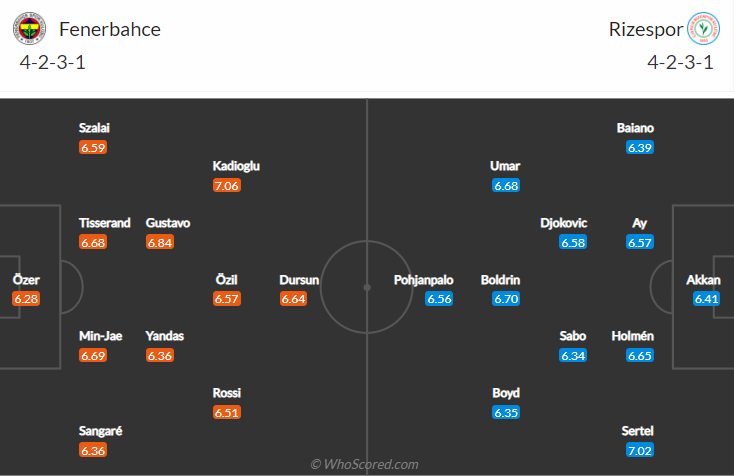734x476 pixels.
Task: Click Kadioglu's 7.06 rating badge
Action: 227,185
